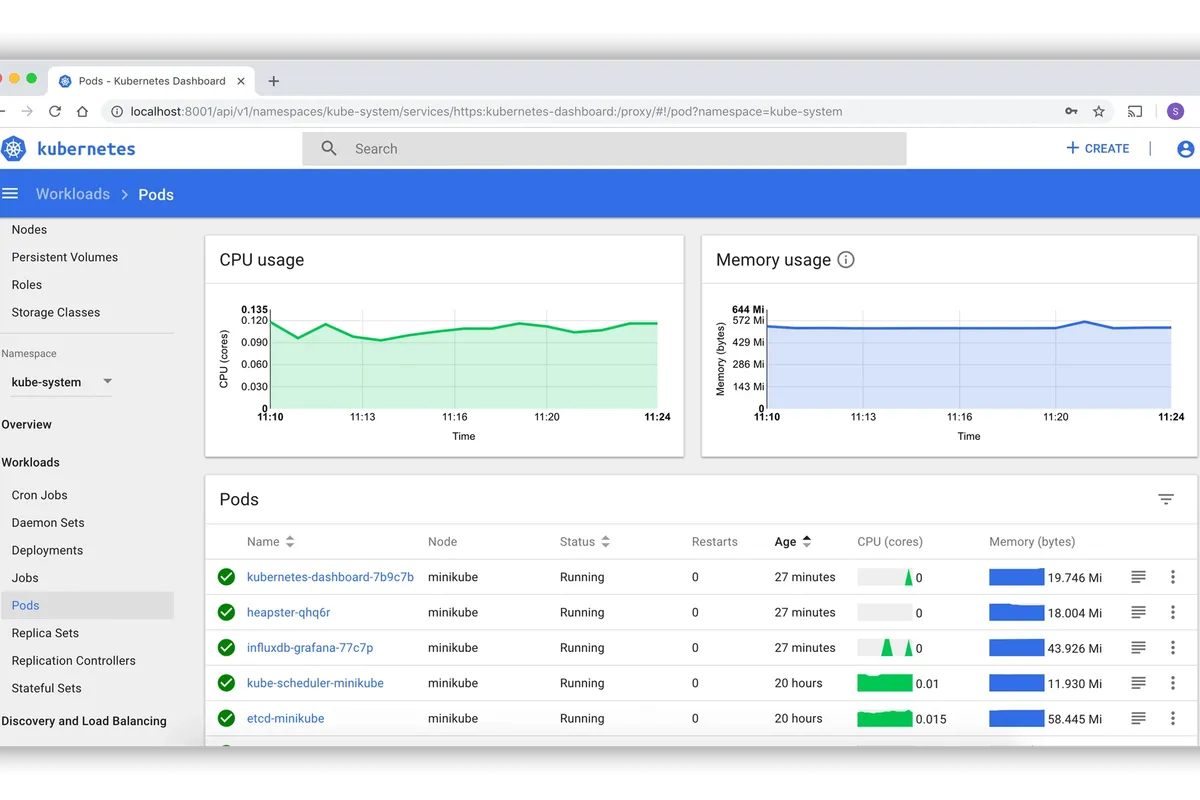The height and width of the screenshot is (800, 1200).
Task: Click the hamburger navigation icon beside Workloads
Action: pyautogui.click(x=10, y=193)
